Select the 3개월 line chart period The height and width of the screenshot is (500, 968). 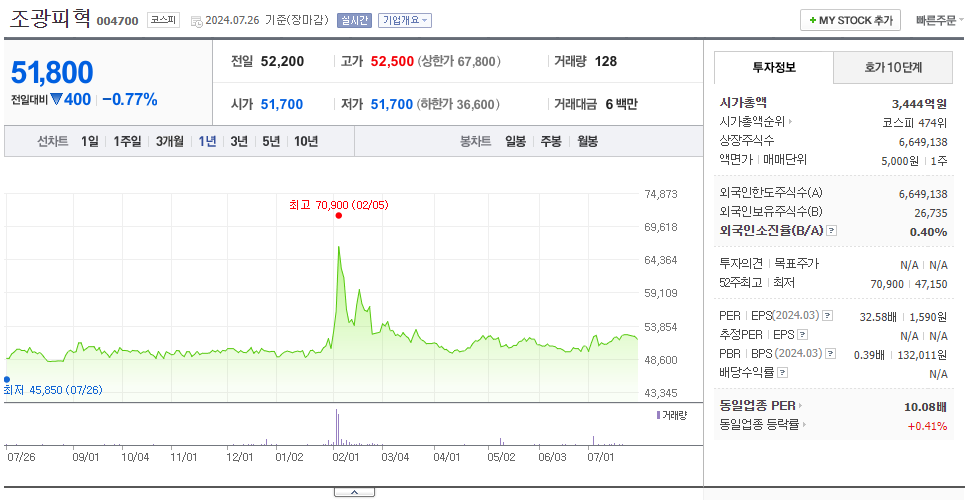(x=170, y=141)
